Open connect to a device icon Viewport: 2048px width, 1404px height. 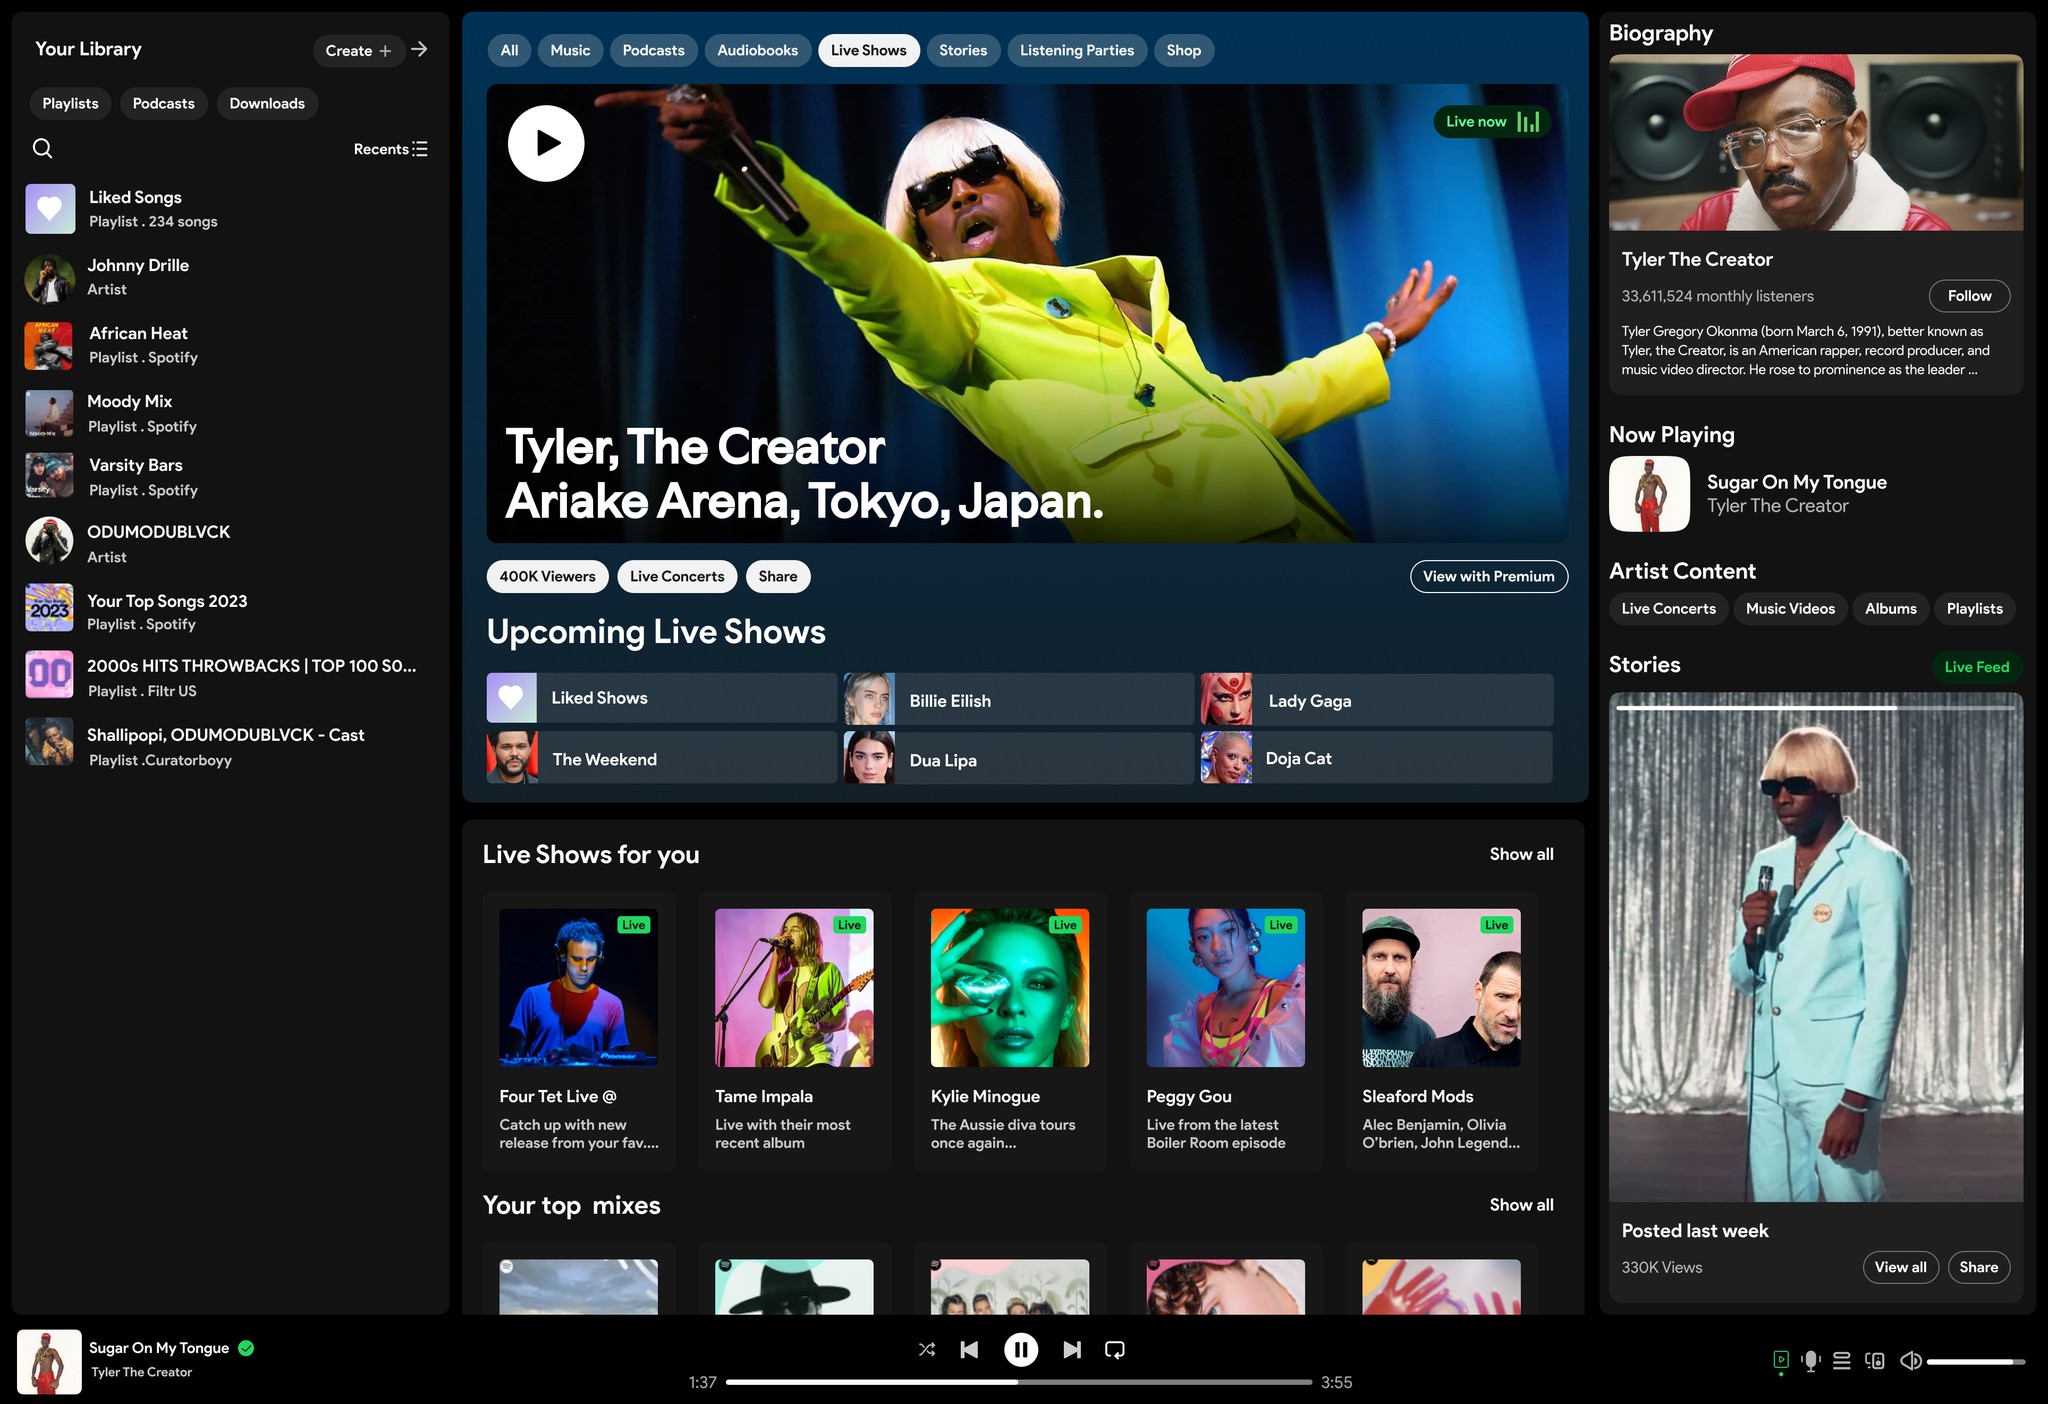1875,1361
